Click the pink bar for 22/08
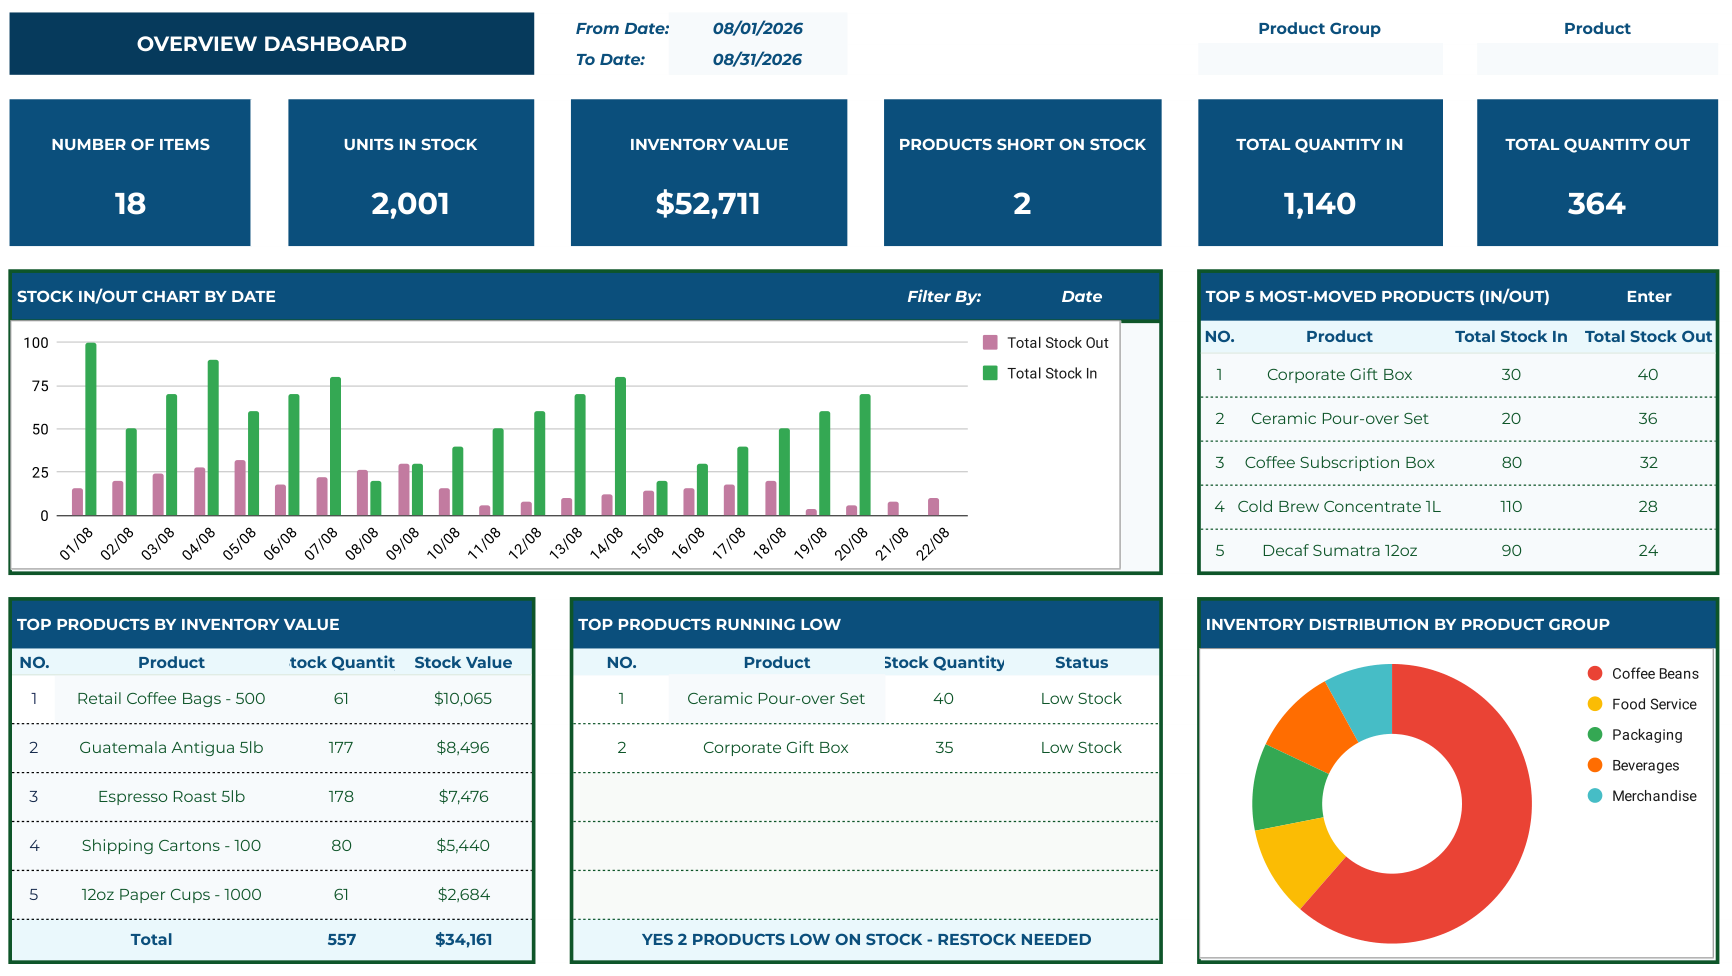1732x976 pixels. pyautogui.click(x=933, y=507)
